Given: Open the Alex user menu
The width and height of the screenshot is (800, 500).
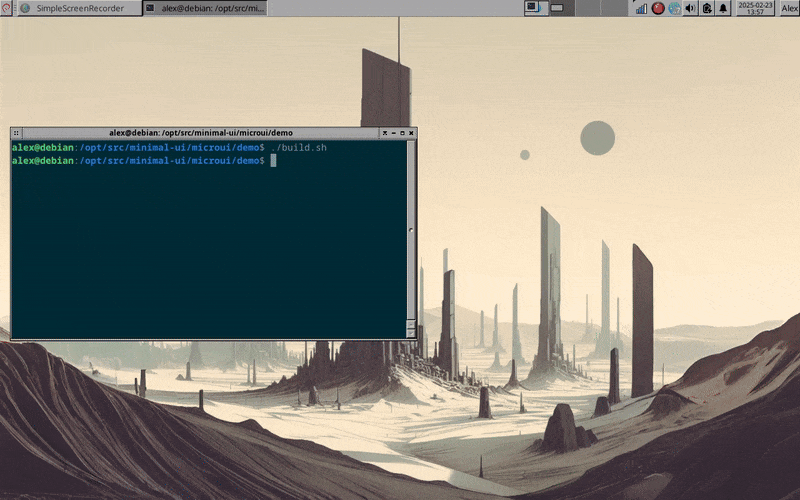Looking at the screenshot, I should point(789,8).
